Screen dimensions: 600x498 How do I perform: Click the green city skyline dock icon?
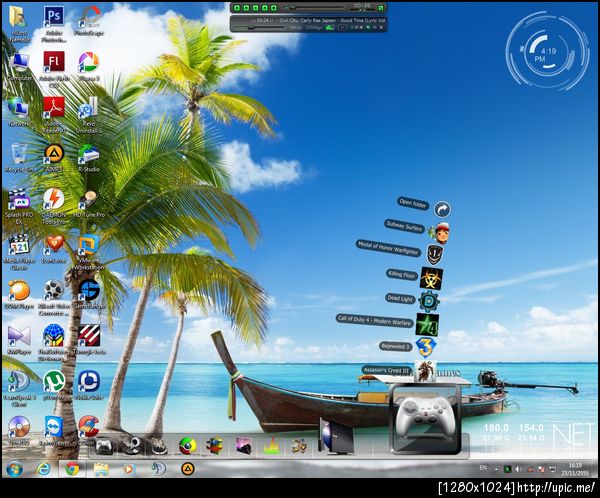pos(271,446)
